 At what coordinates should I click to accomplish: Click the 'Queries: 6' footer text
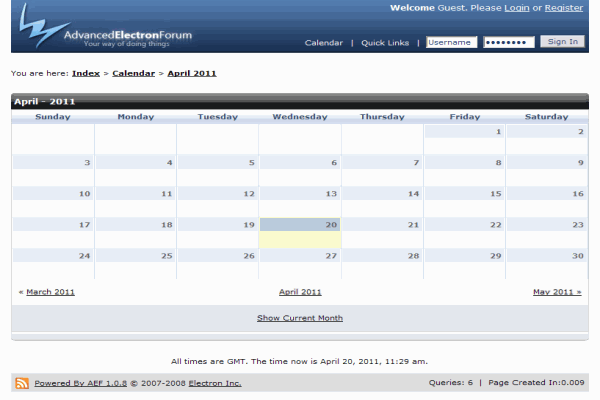(x=451, y=382)
